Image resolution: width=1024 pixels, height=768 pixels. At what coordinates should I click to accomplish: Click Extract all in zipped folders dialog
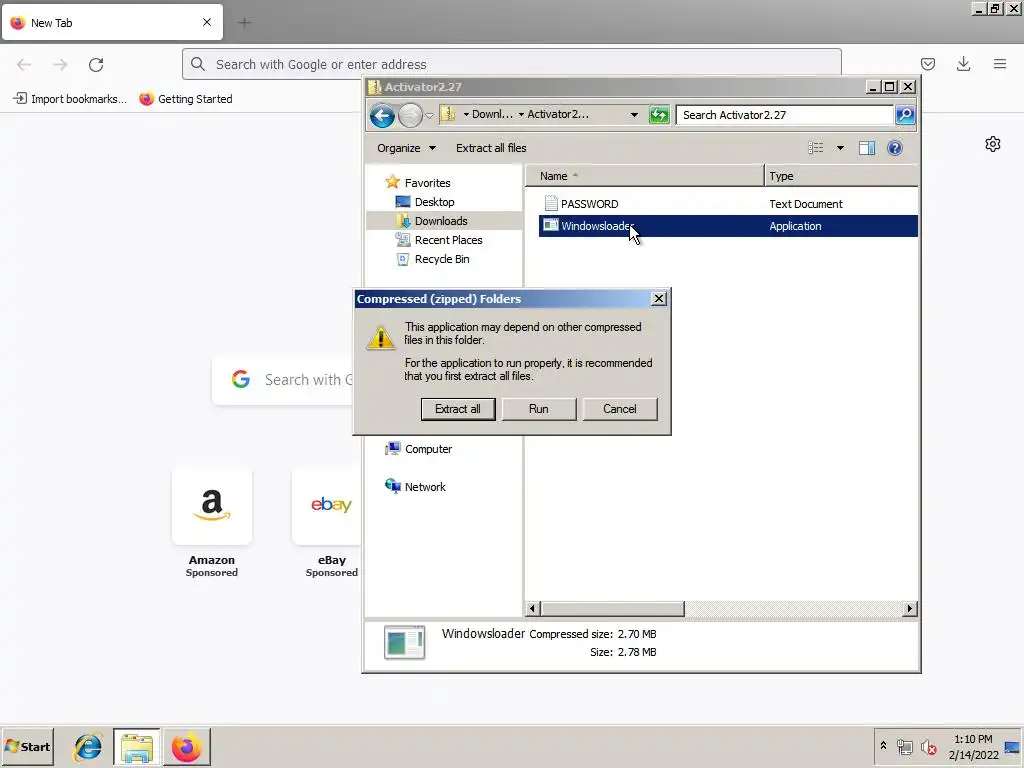pyautogui.click(x=458, y=409)
